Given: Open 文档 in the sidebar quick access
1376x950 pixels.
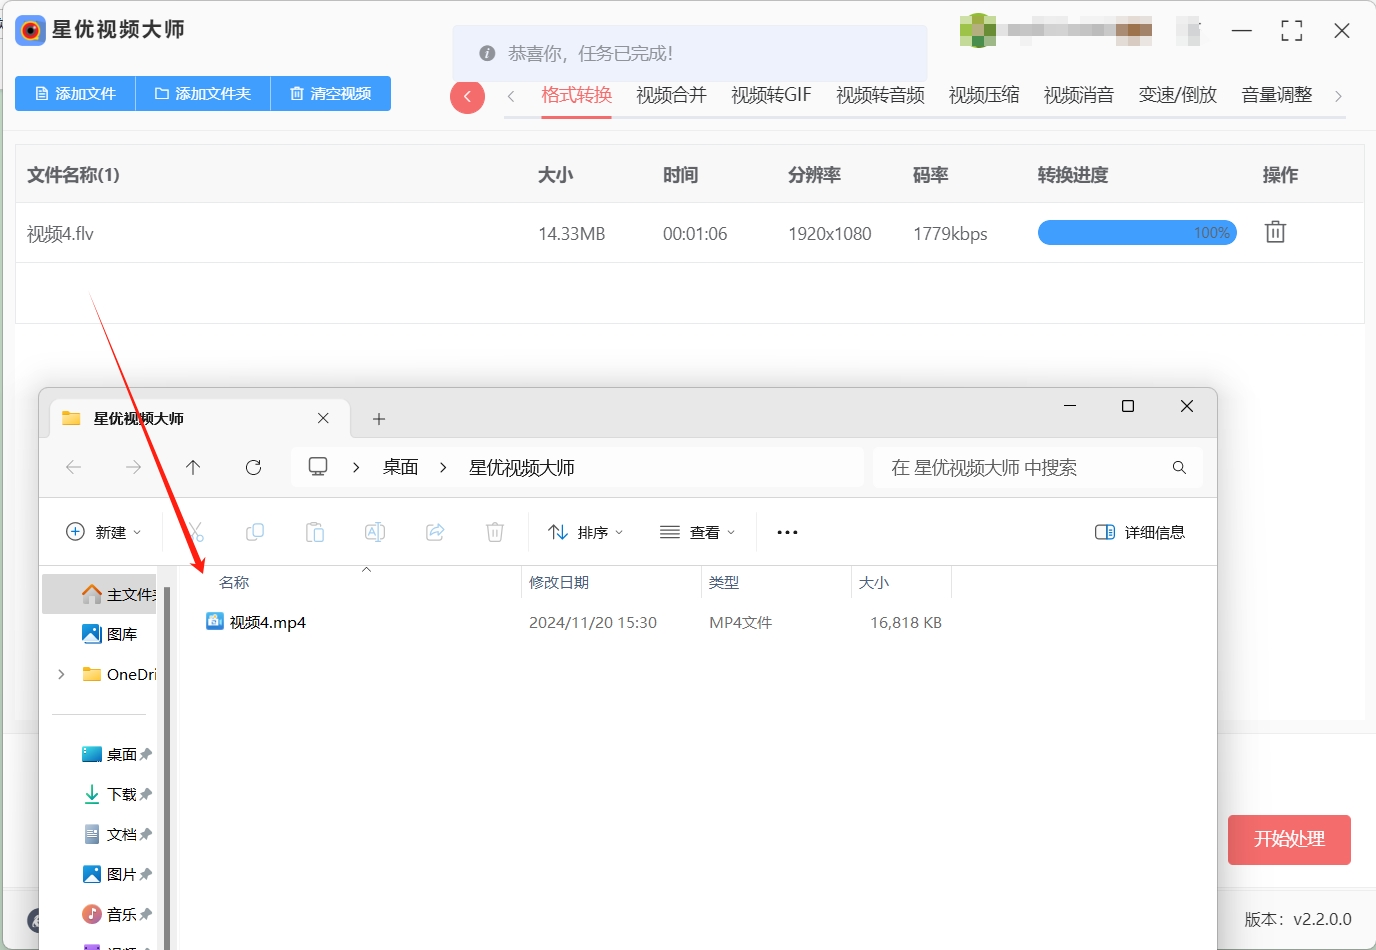Looking at the screenshot, I should pyautogui.click(x=115, y=834).
